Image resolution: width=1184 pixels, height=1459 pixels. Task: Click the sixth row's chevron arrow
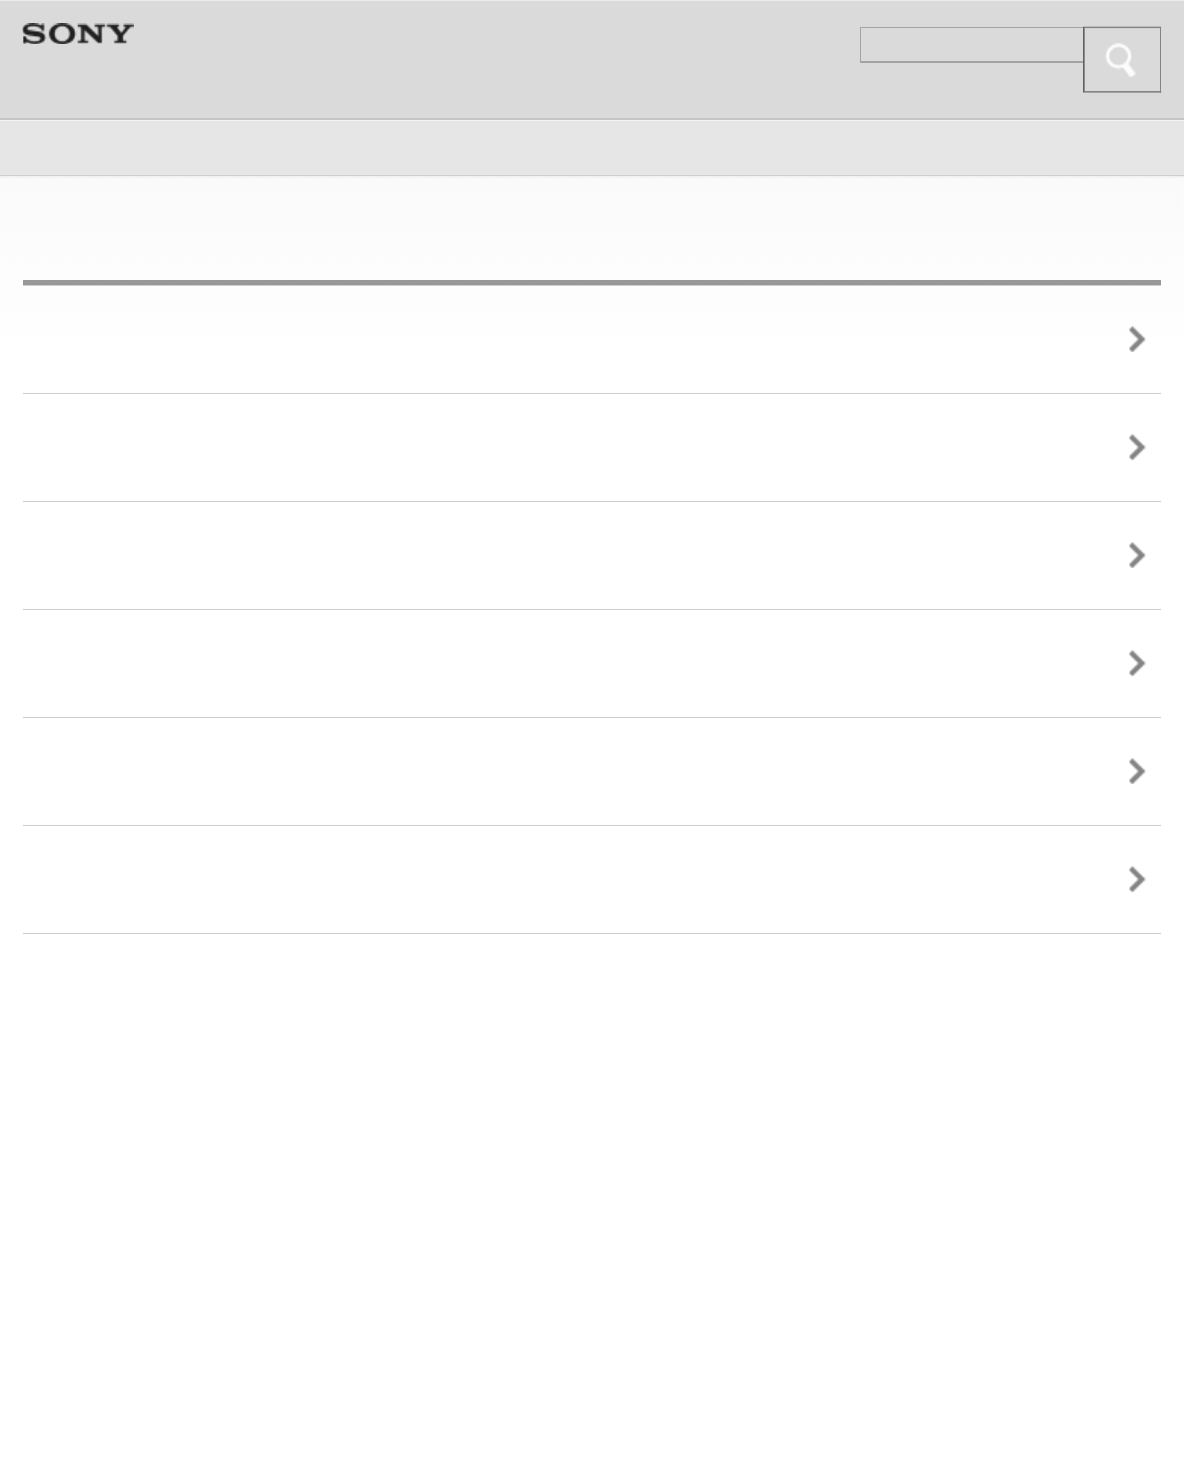(1136, 880)
